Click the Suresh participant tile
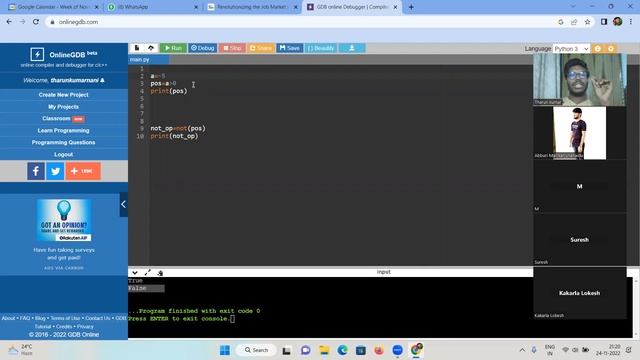The image size is (640, 360). pos(580,240)
